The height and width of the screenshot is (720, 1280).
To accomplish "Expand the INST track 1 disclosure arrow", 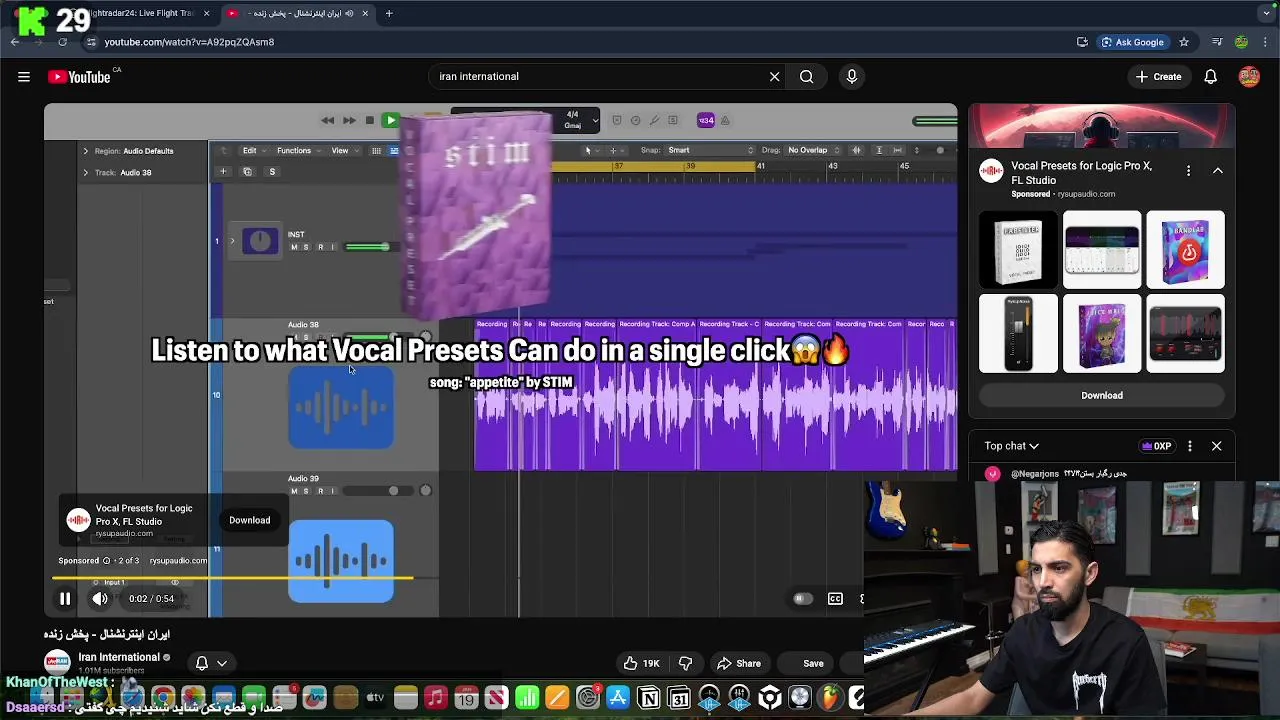I will pos(233,241).
